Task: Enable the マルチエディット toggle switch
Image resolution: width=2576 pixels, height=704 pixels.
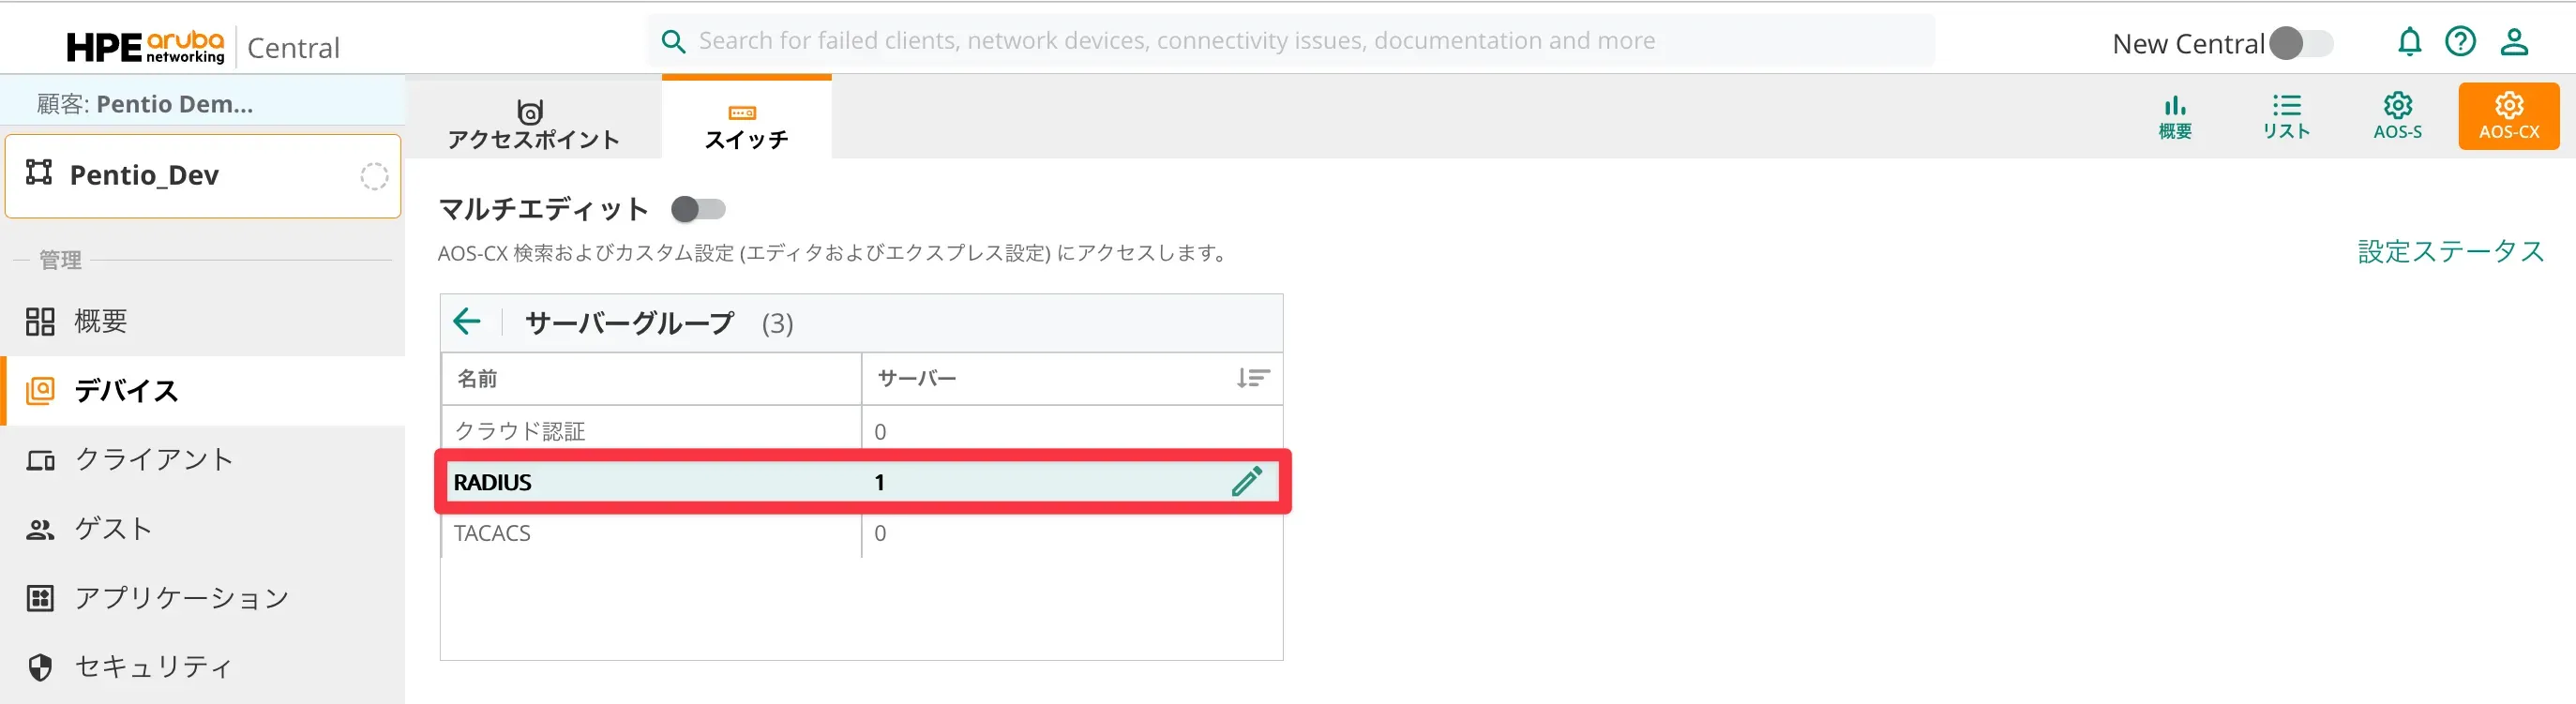Action: click(698, 209)
